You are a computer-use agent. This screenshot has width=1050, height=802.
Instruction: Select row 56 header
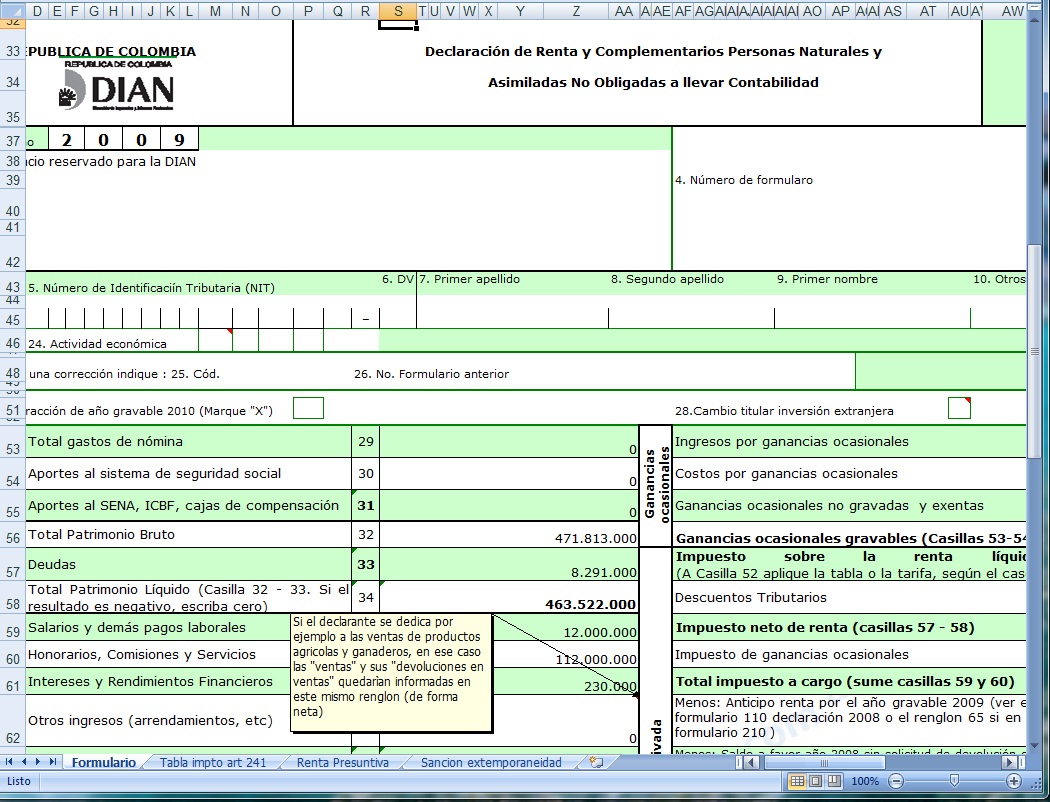pos(13,537)
